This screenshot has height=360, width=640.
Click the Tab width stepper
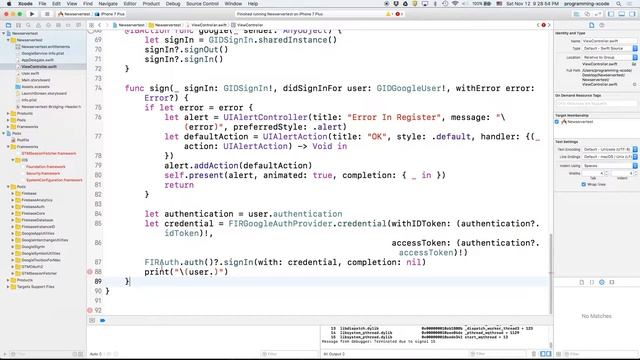[x=606, y=173]
